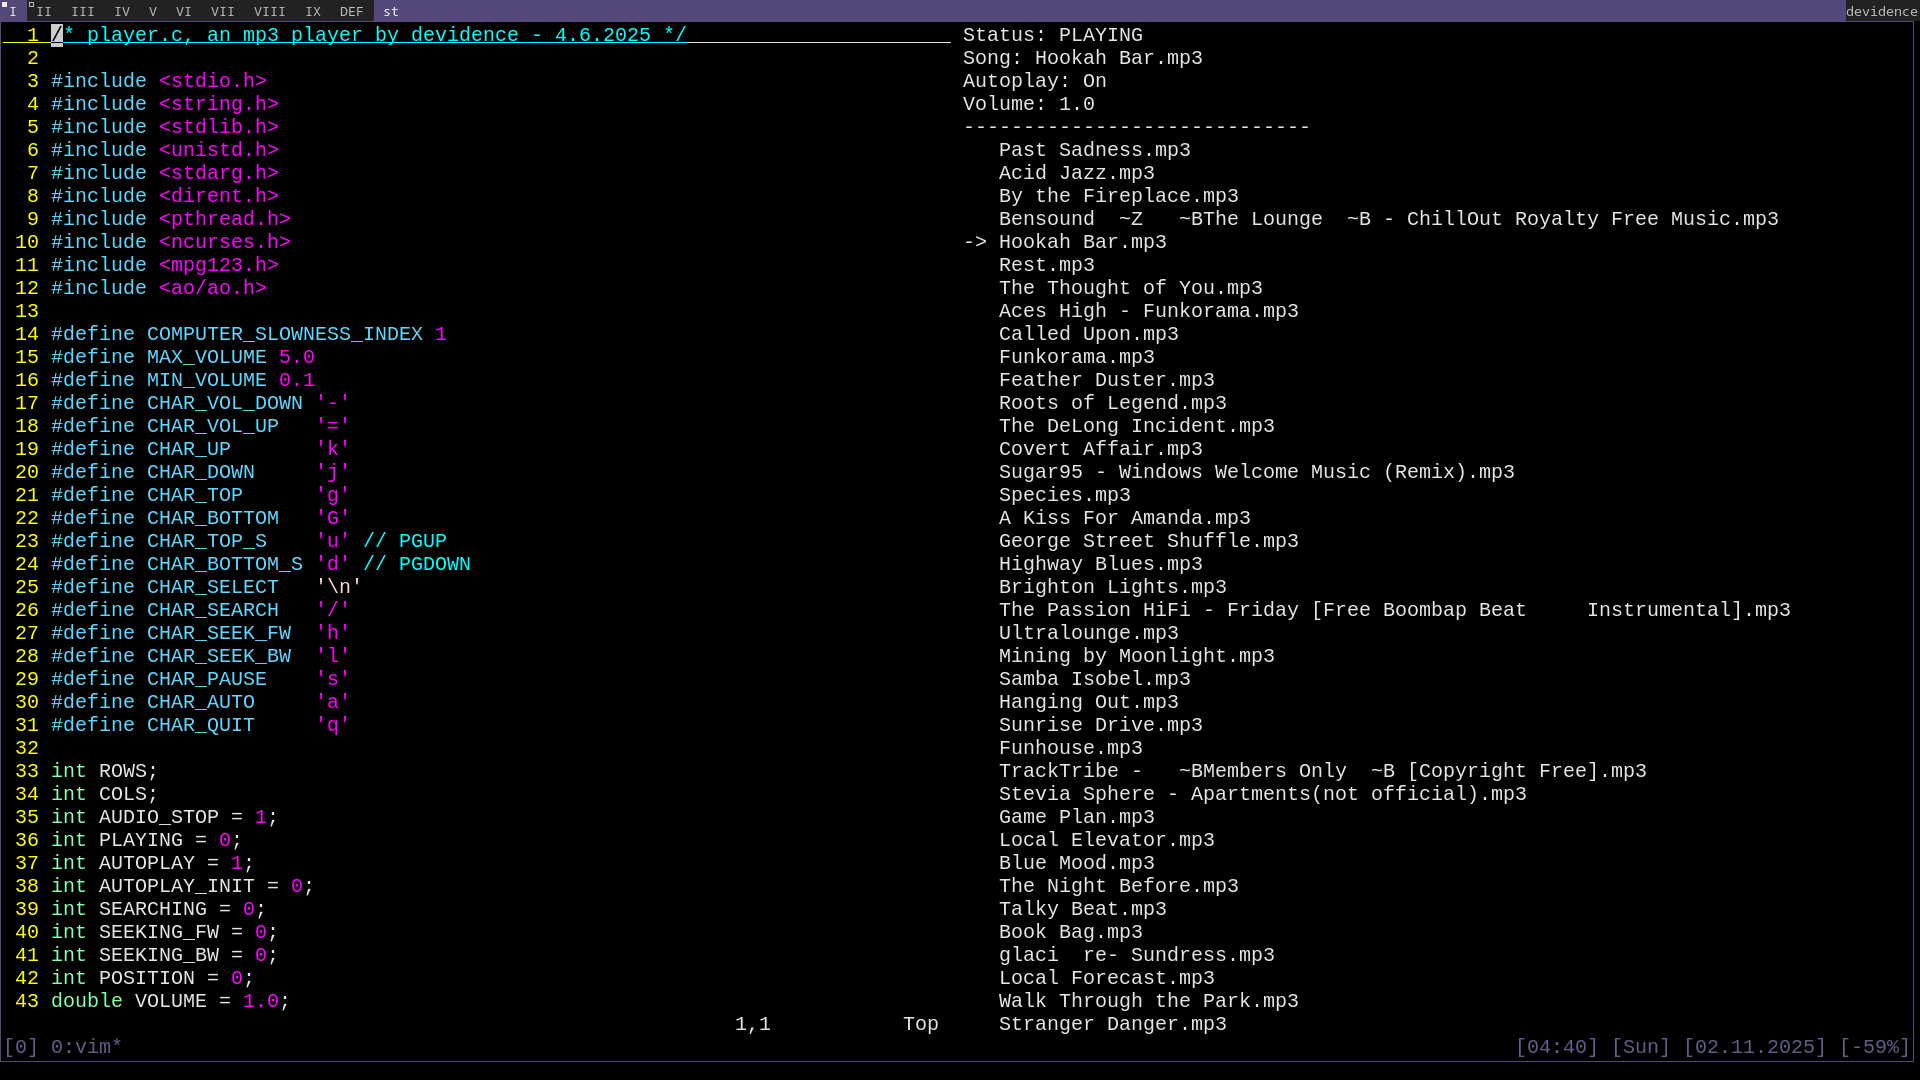The width and height of the screenshot is (1920, 1080).
Task: Click the 04:40 clock in status bar
Action: click(1556, 1047)
